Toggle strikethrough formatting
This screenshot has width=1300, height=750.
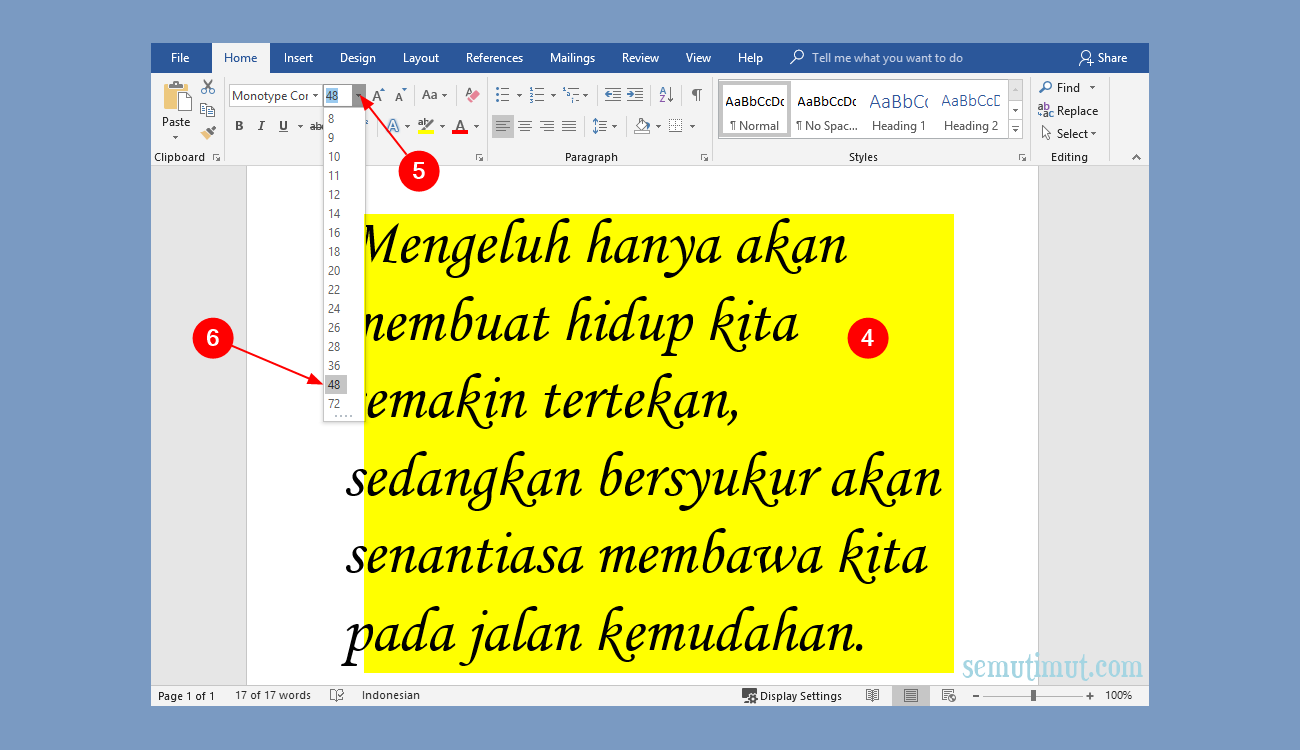pyautogui.click(x=315, y=126)
